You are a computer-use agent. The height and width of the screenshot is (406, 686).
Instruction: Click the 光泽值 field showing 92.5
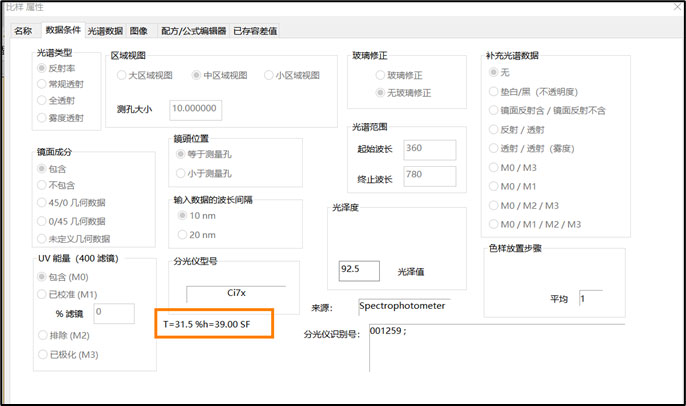[x=361, y=270]
